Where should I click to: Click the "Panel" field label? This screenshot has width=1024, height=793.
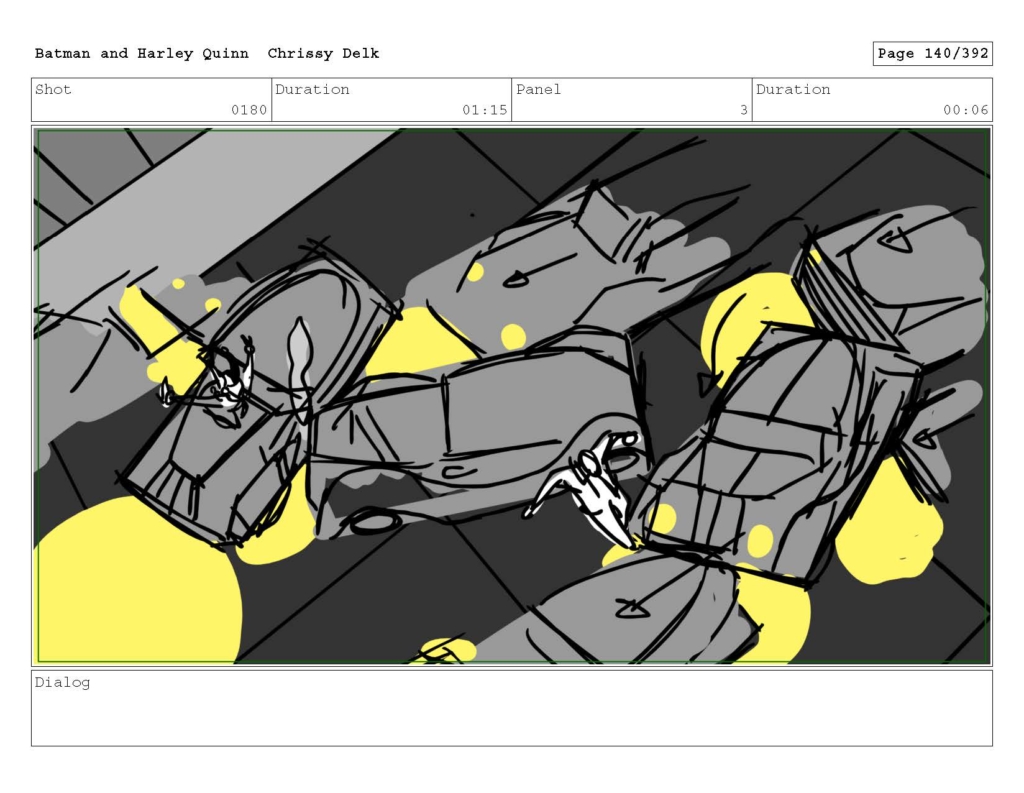click(x=538, y=89)
